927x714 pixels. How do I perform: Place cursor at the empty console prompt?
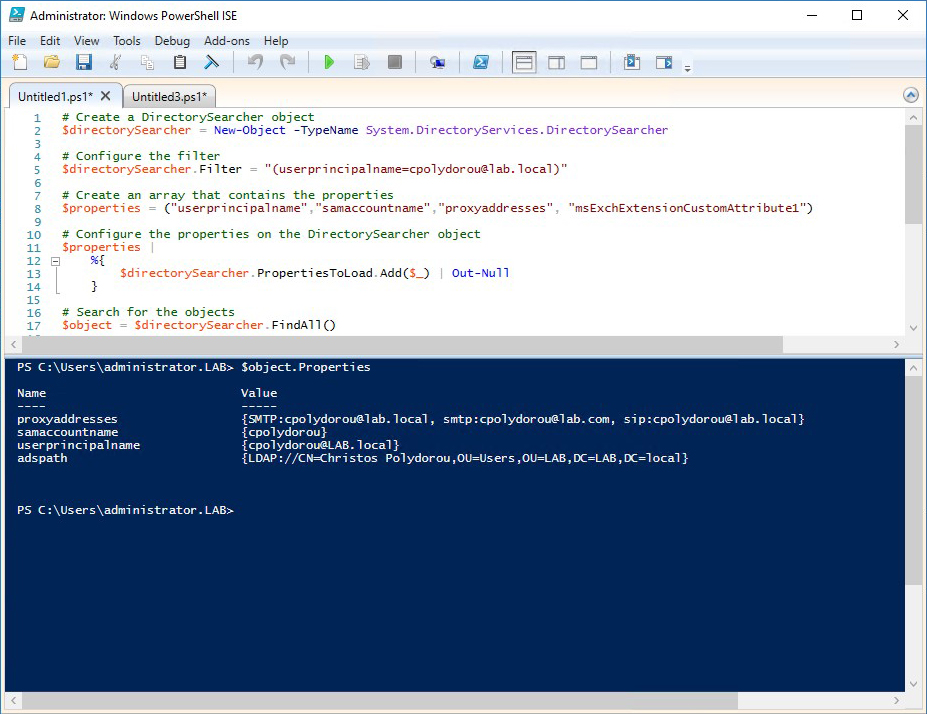[x=239, y=510]
